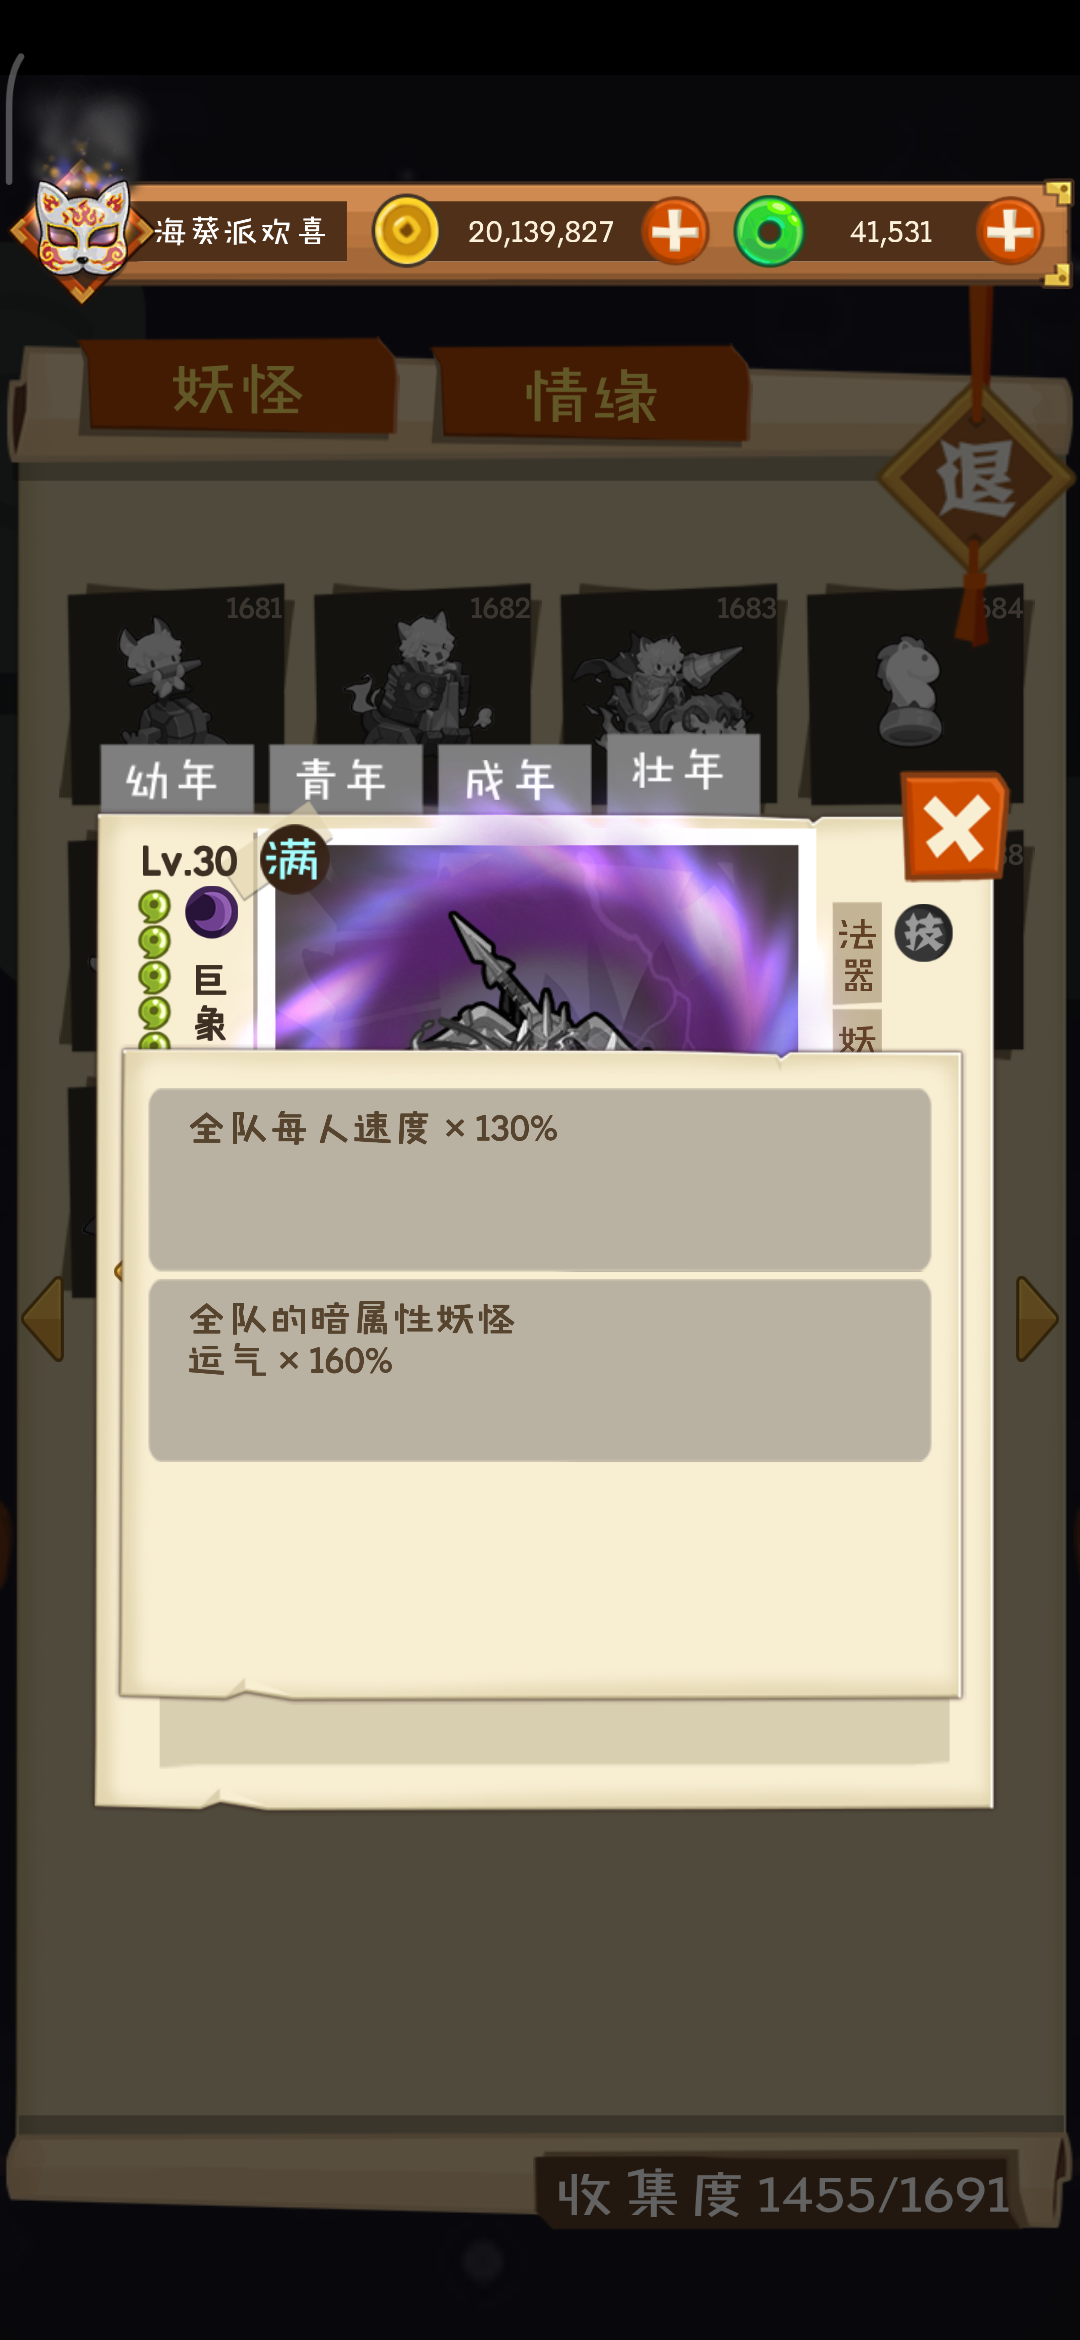This screenshot has width=1080, height=2340.
Task: Tap the 技 skill round icon
Action: pos(923,933)
